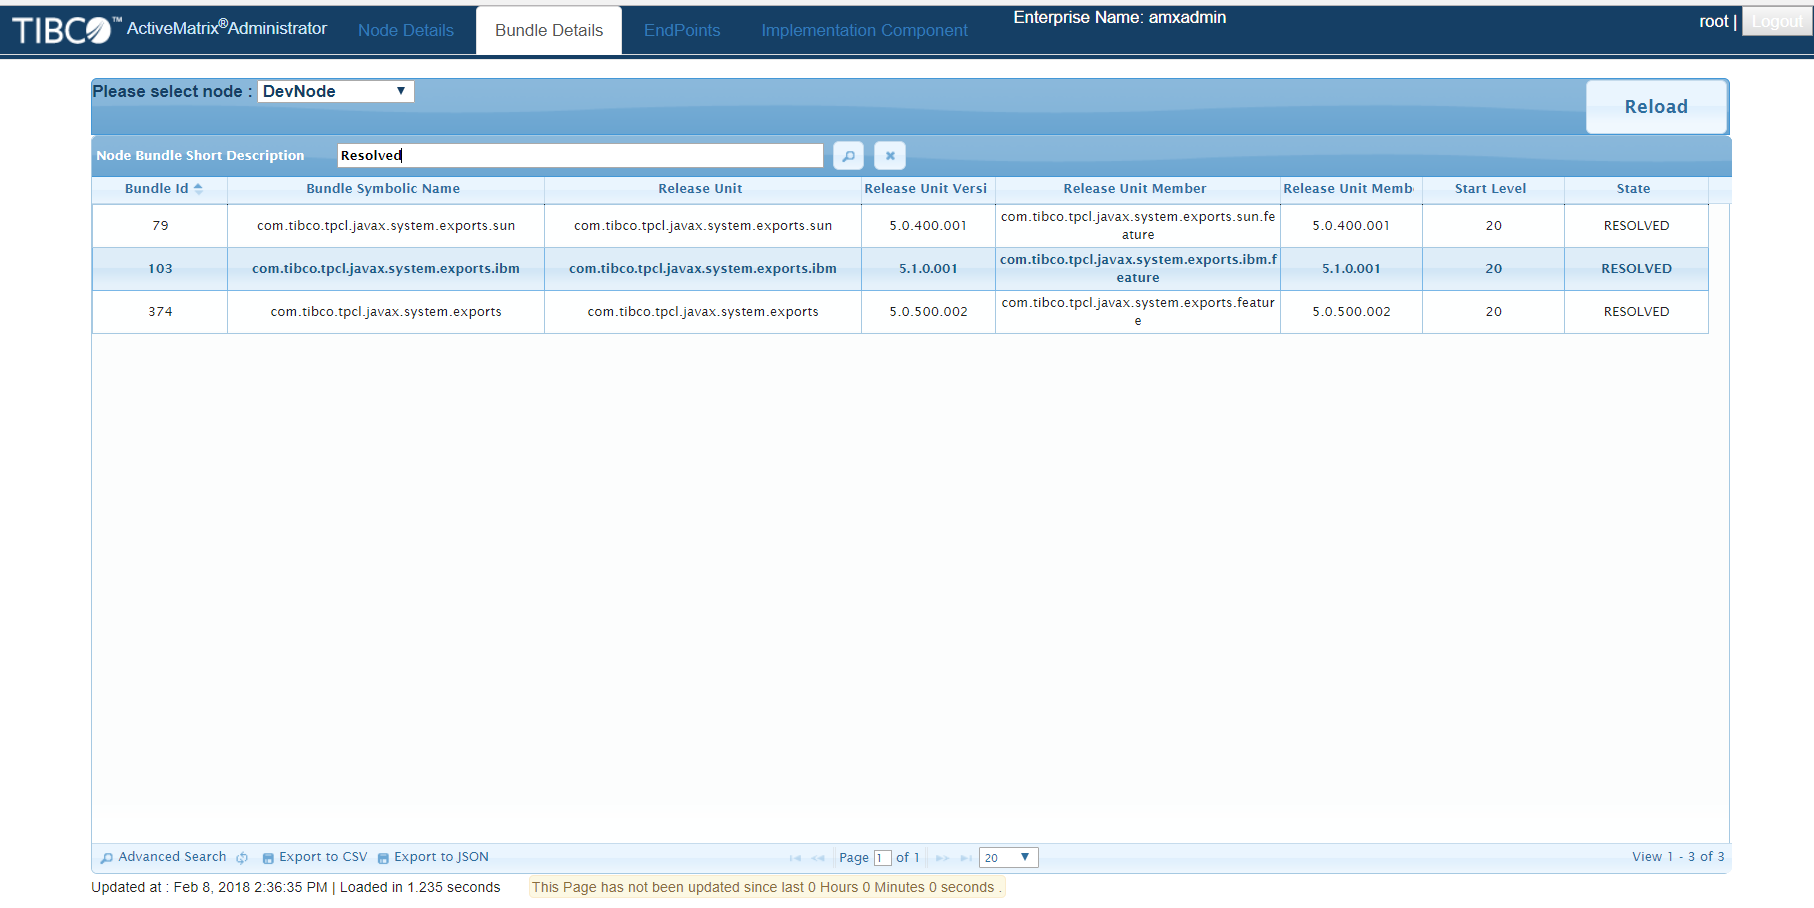
Task: Click the refresh icon next to Advanced Search
Action: coord(242,858)
